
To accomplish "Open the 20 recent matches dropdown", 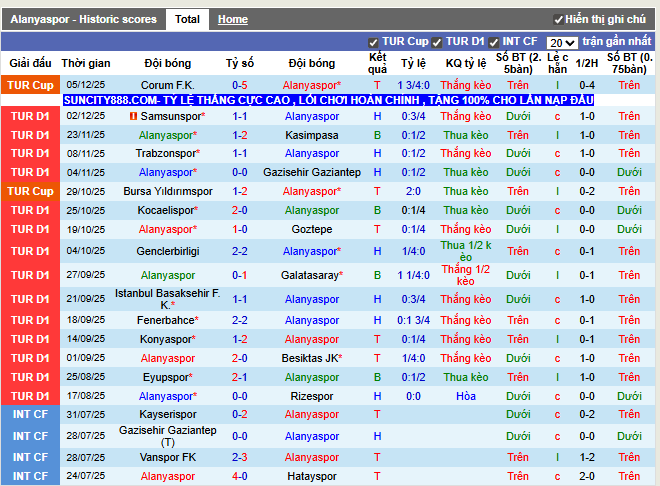I will [x=562, y=42].
